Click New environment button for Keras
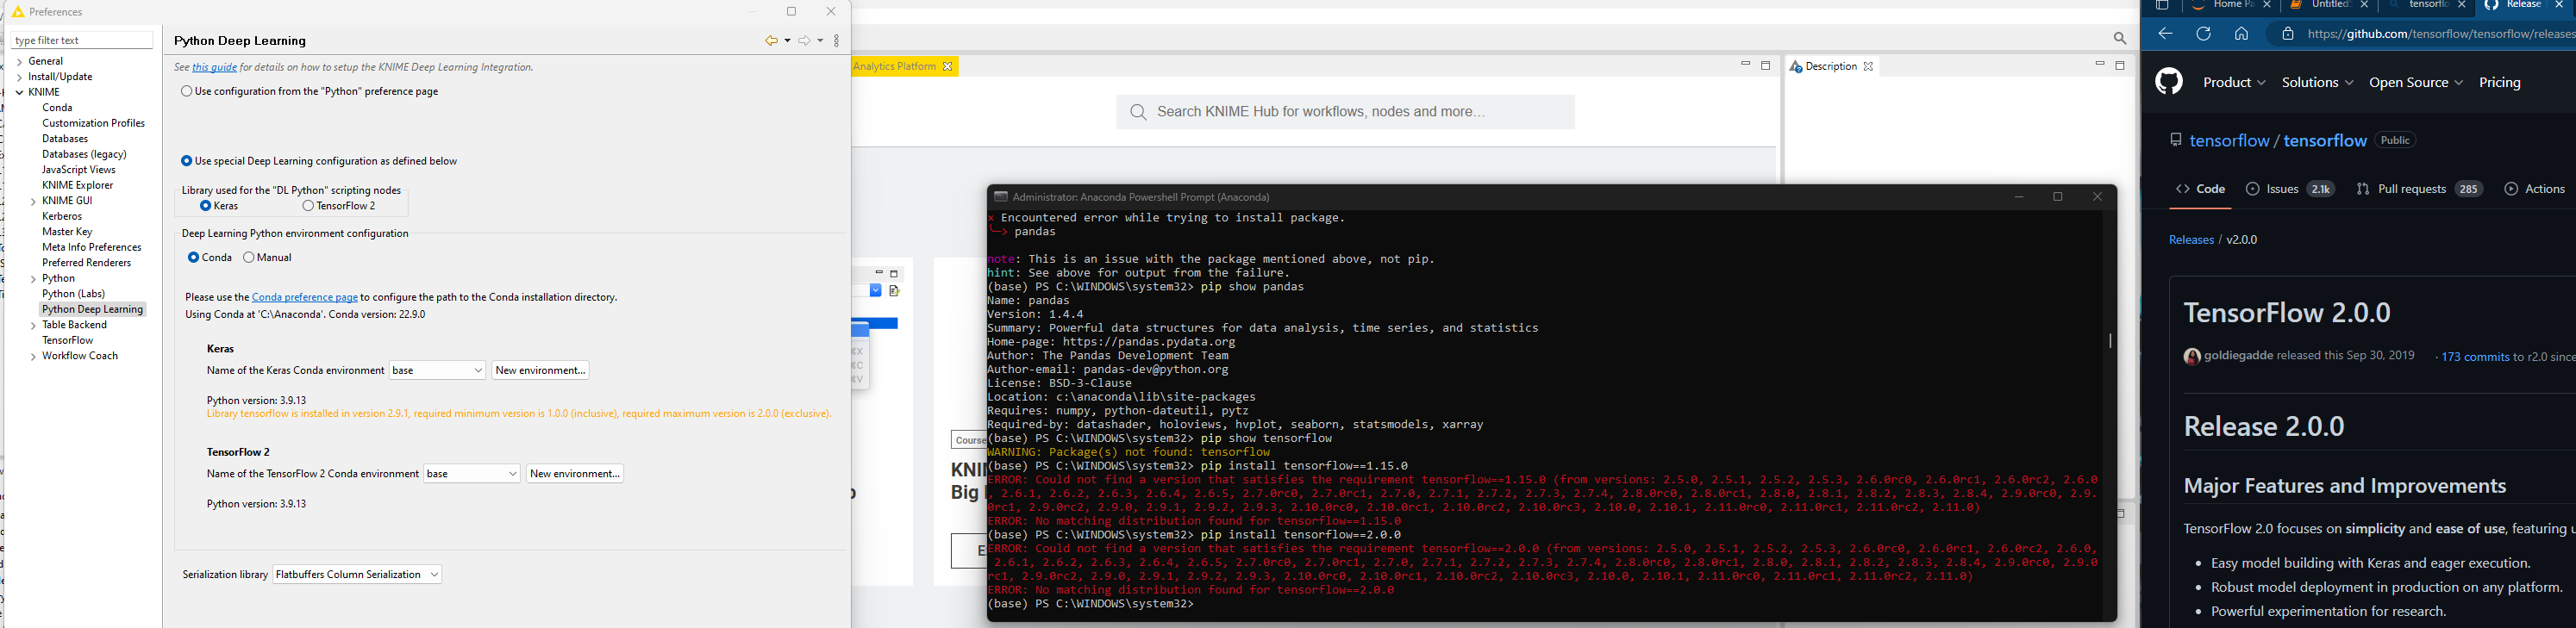The image size is (2576, 628). click(540, 370)
